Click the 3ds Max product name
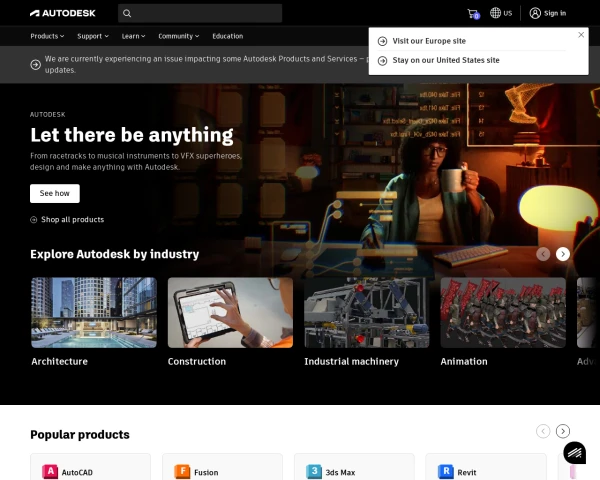 (340, 473)
